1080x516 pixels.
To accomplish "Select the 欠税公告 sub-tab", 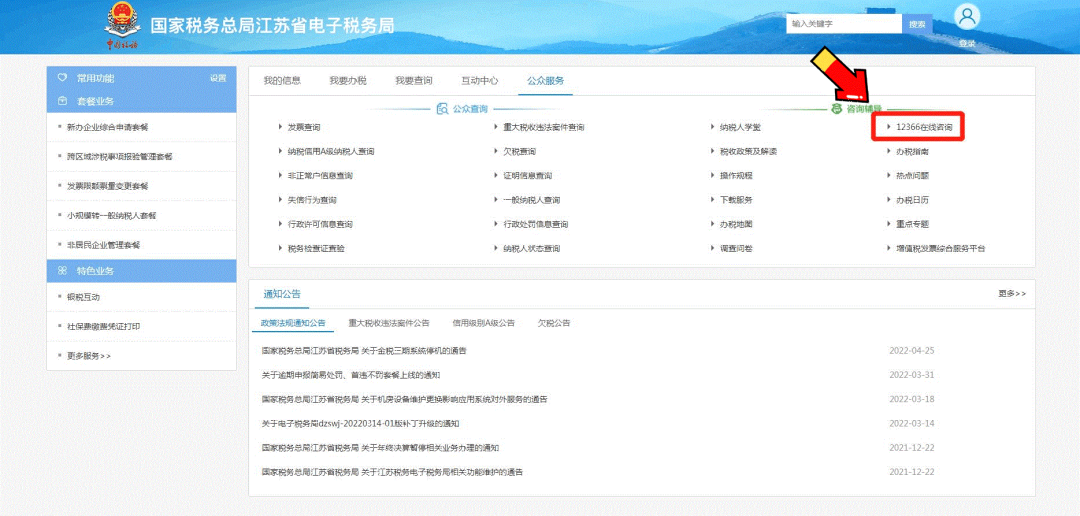I will (554, 323).
